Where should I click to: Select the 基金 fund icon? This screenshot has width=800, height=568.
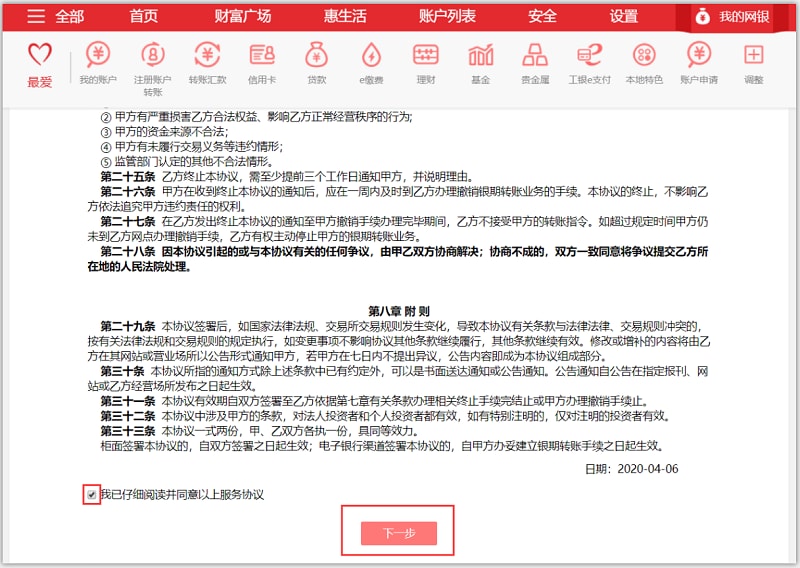480,55
